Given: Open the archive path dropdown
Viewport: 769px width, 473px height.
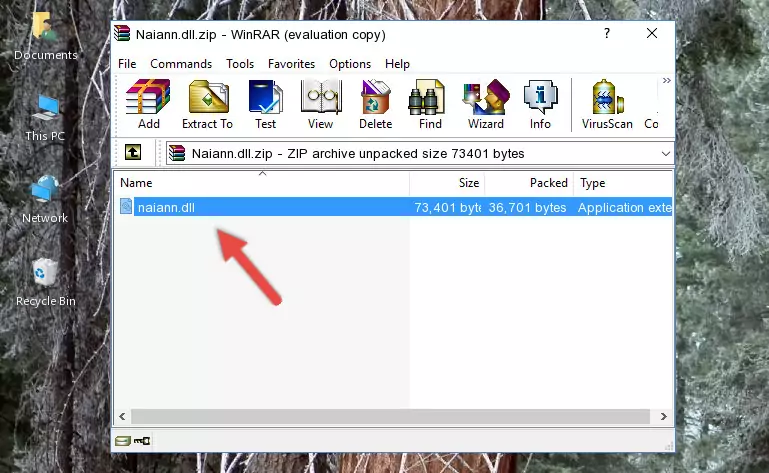Looking at the screenshot, I should 666,154.
